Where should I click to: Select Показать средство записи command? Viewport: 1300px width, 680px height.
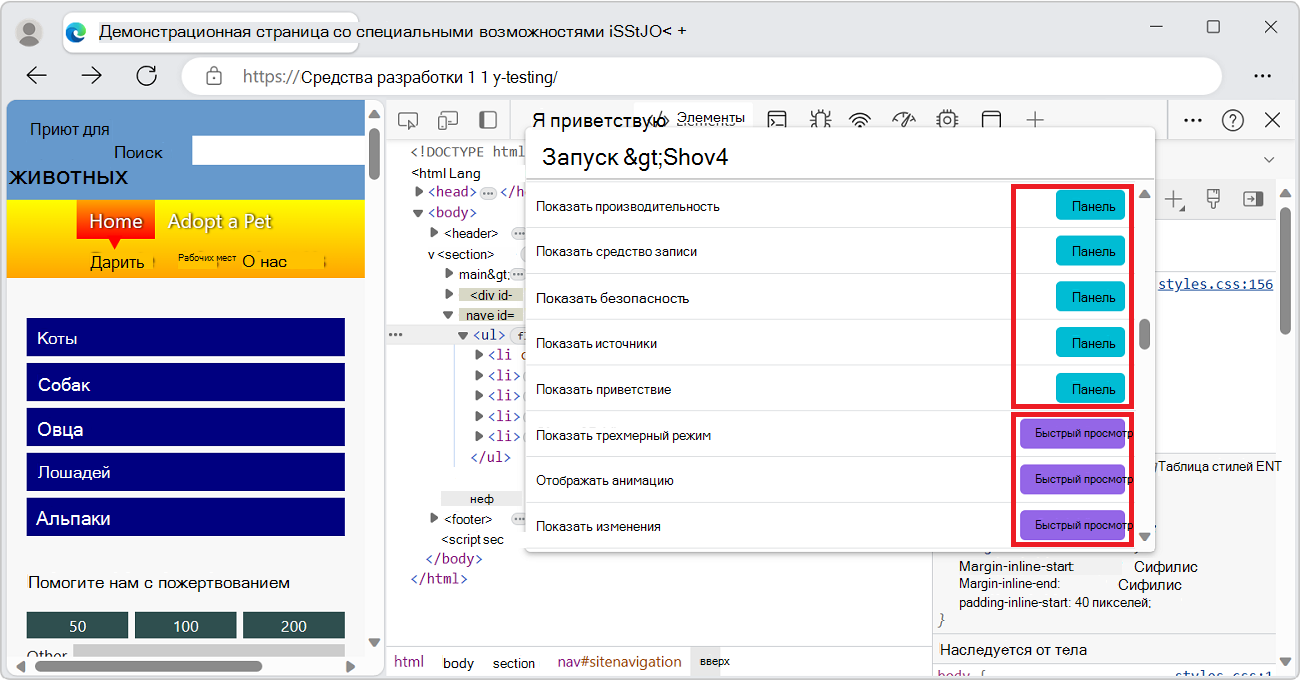click(768, 251)
